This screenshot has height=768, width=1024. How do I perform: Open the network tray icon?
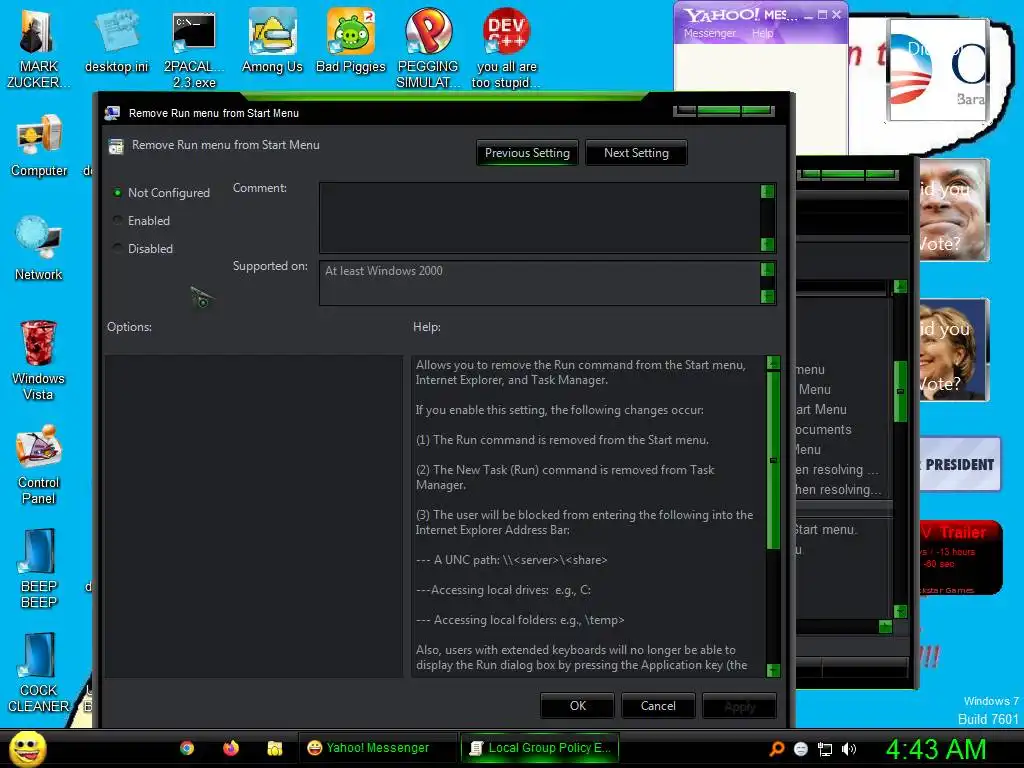click(825, 749)
